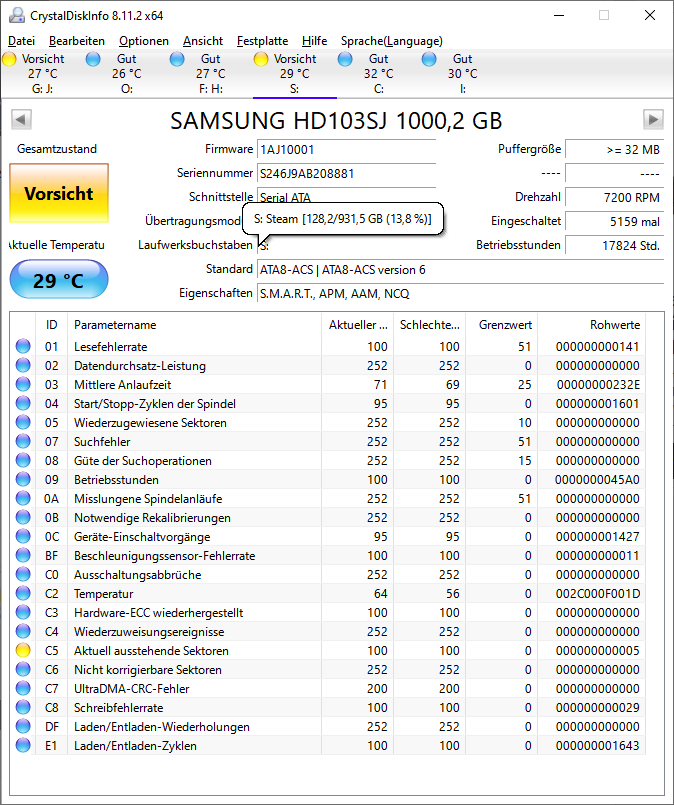Click the status icon for Datendurchsatz-Leistung
The width and height of the screenshot is (674, 805).
pos(23,366)
